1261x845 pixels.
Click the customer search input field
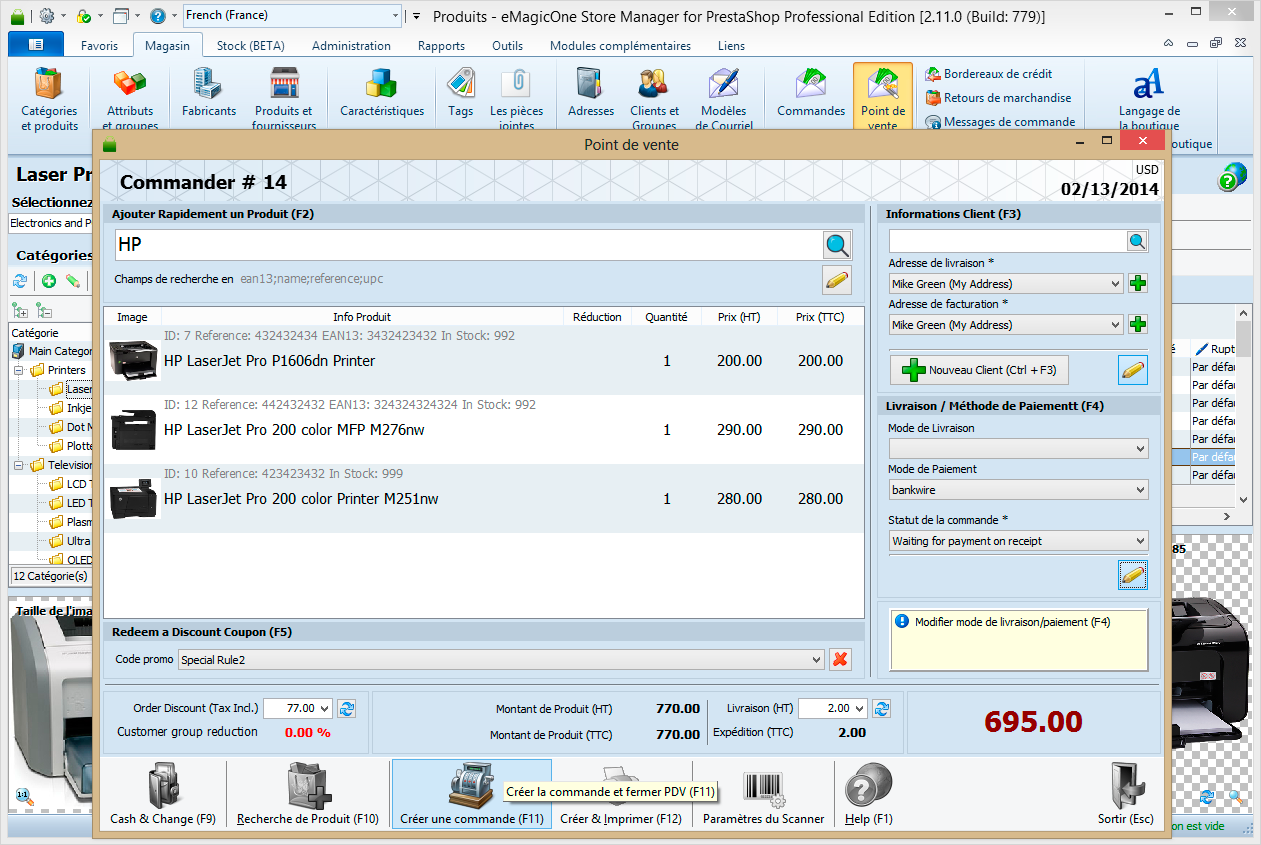1007,241
